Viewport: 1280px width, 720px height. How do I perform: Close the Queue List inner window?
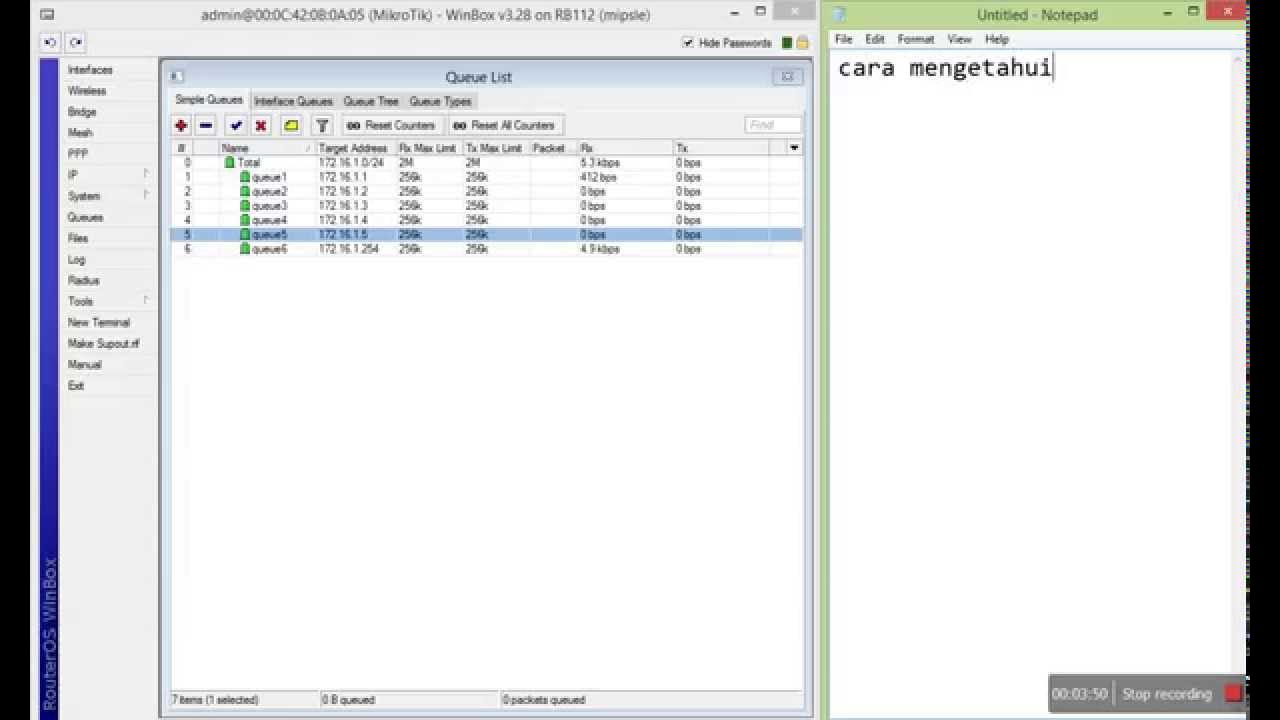pos(787,76)
